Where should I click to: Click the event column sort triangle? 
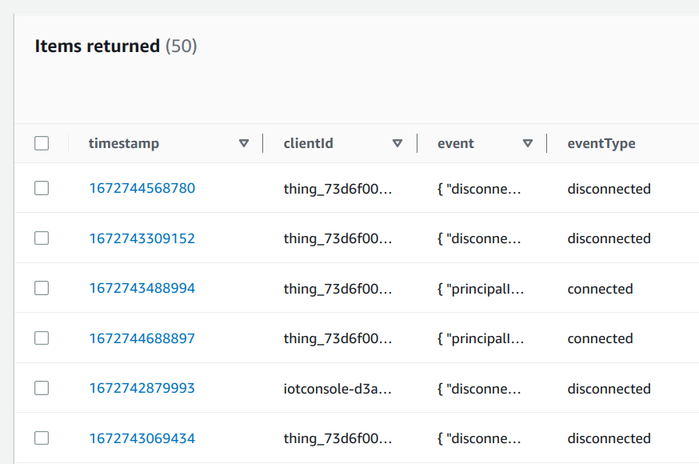(528, 144)
